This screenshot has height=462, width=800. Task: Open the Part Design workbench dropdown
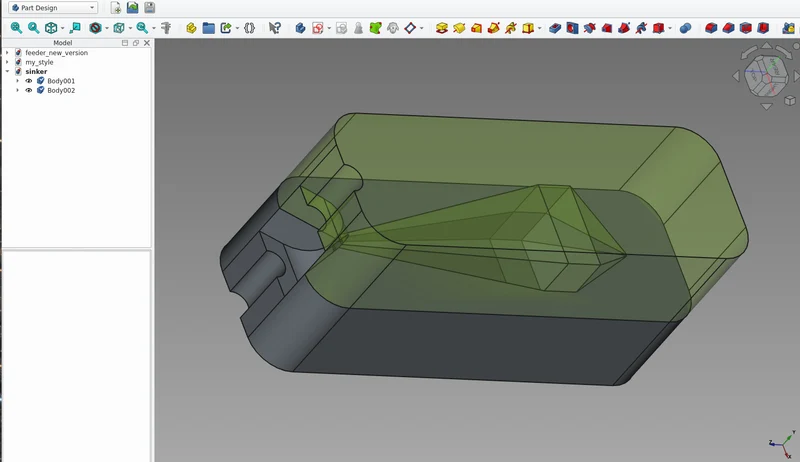pyautogui.click(x=53, y=8)
